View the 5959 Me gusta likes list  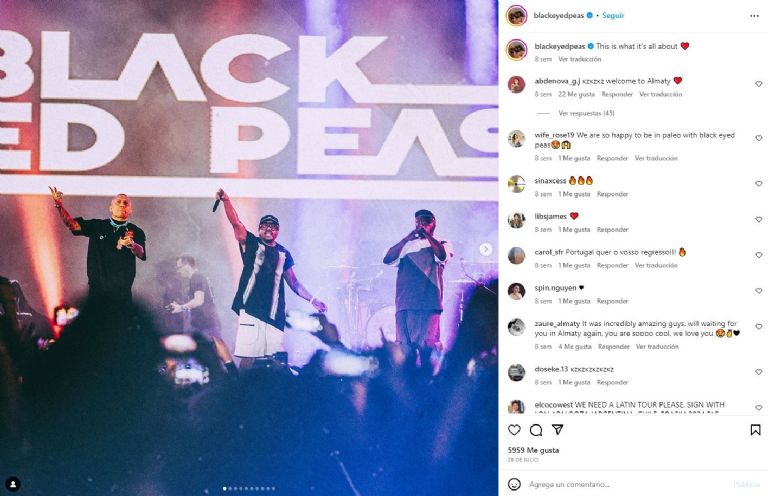pos(533,450)
